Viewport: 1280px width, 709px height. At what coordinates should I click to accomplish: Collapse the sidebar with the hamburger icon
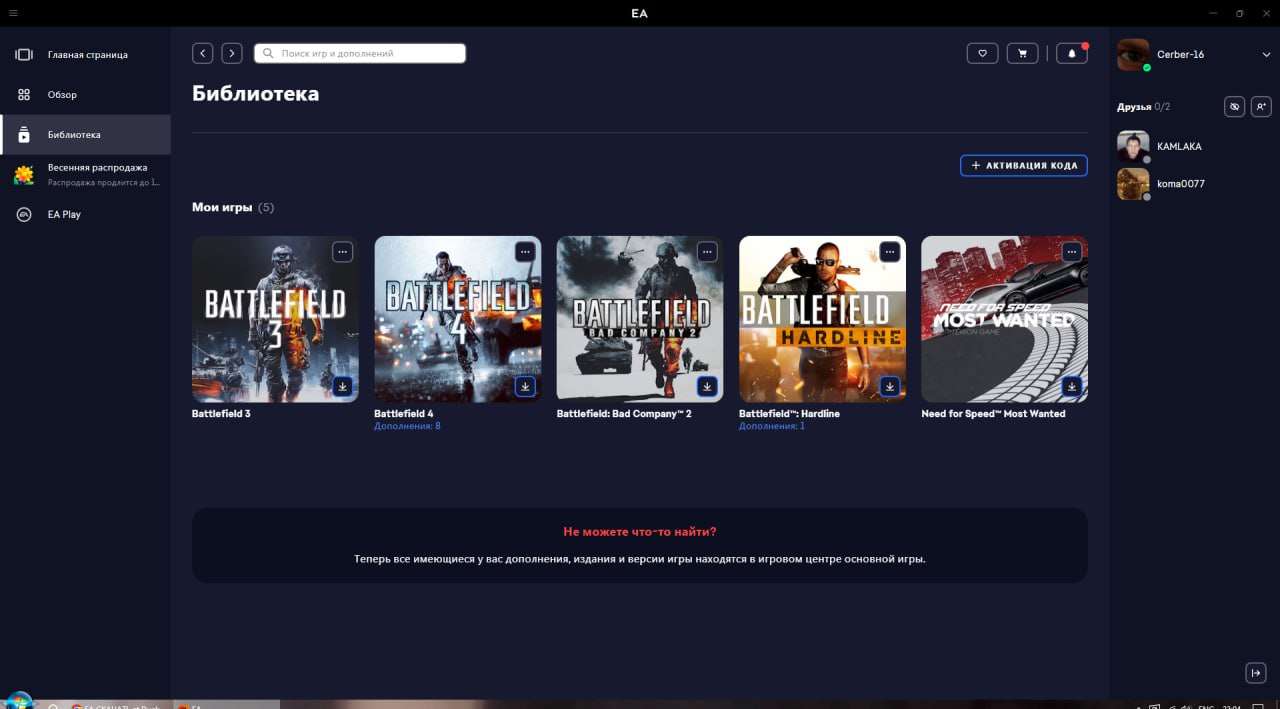coord(13,13)
